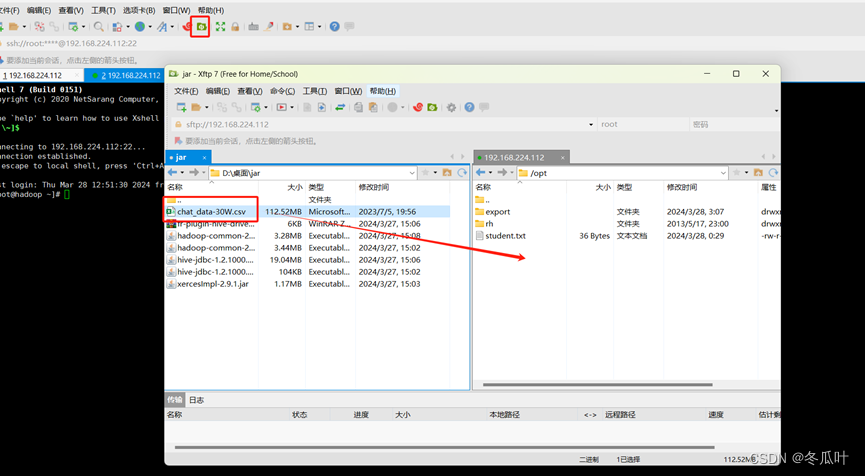Open the 工具(T) menu in Xshell
Image resolution: width=865 pixels, height=476 pixels.
point(103,10)
